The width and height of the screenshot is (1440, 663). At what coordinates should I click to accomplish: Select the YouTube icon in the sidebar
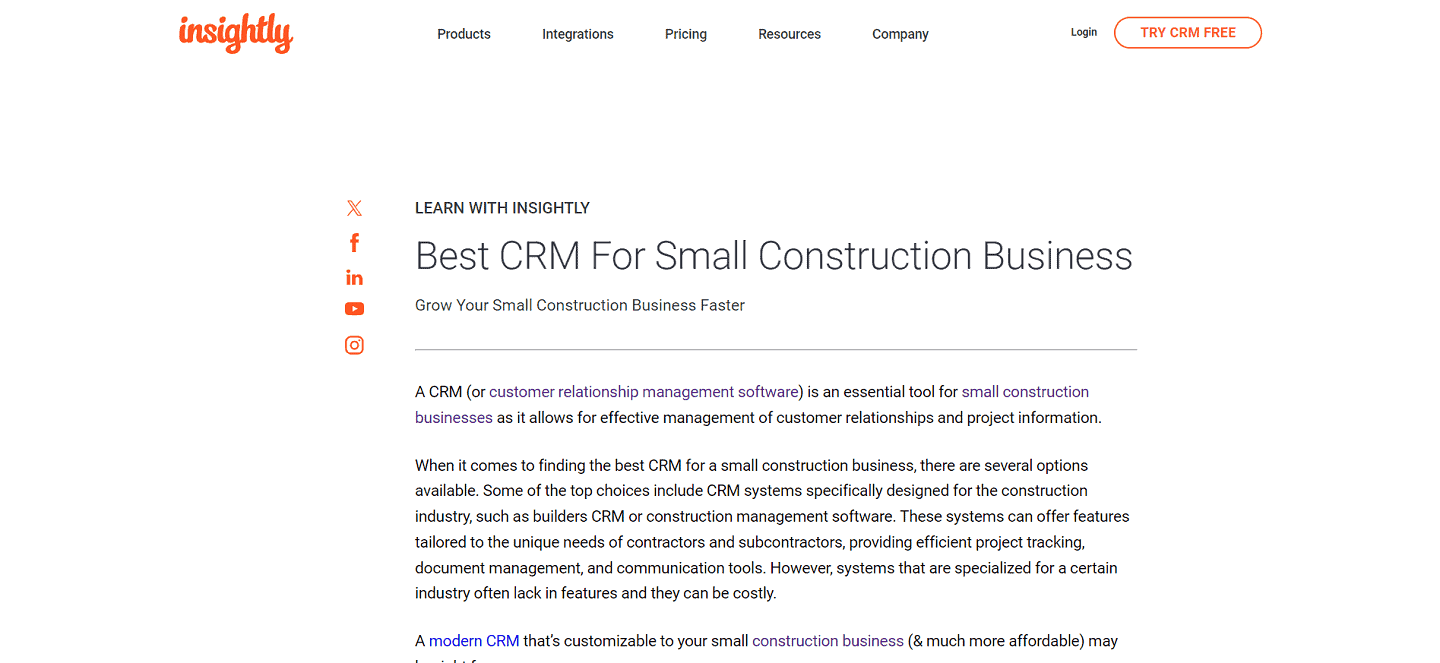click(354, 309)
